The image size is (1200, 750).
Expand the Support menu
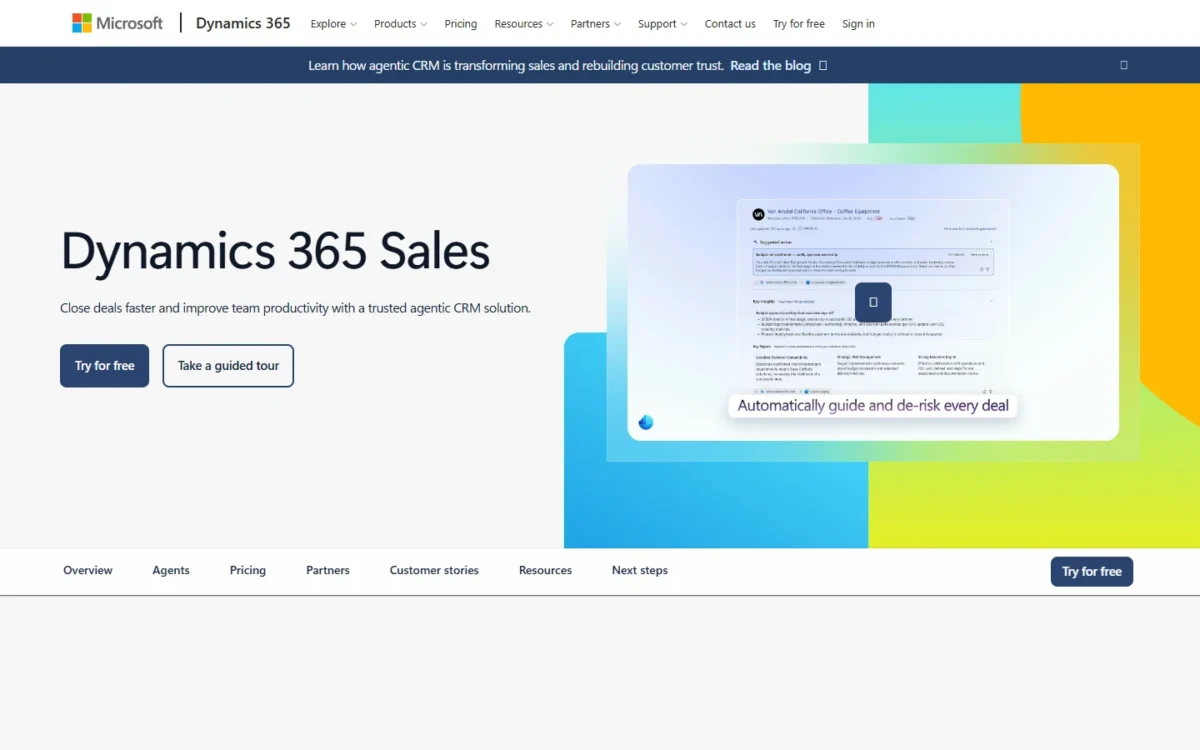tap(662, 24)
